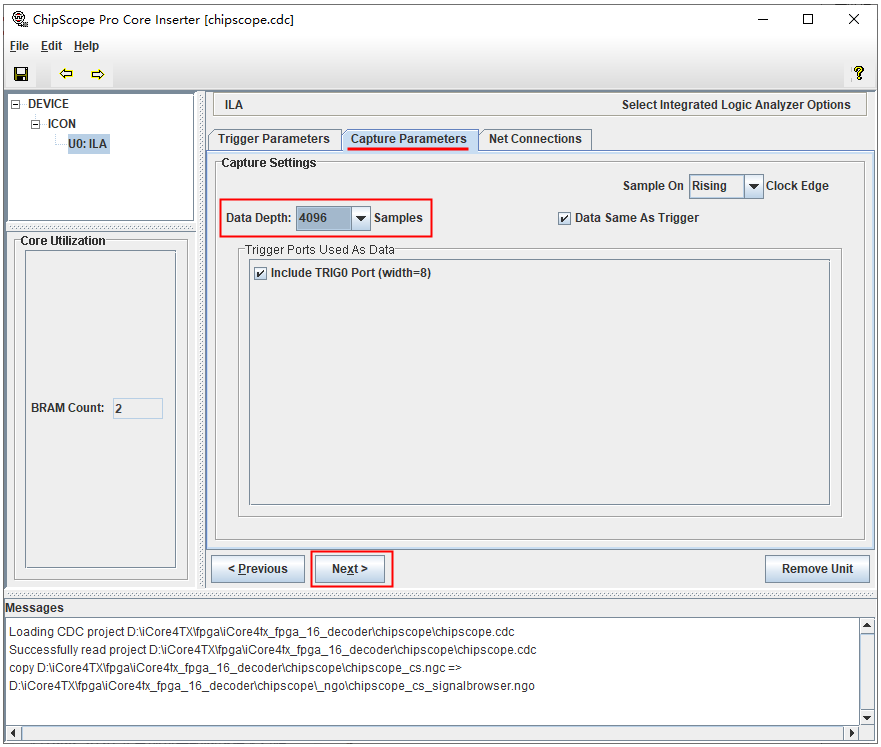Select the U0: ILA tree item
The height and width of the screenshot is (747, 881).
(x=87, y=144)
